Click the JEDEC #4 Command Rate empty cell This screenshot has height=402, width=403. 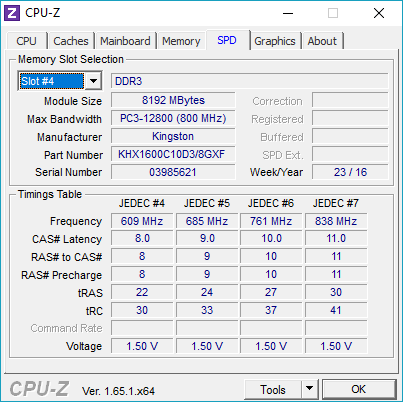[142, 328]
